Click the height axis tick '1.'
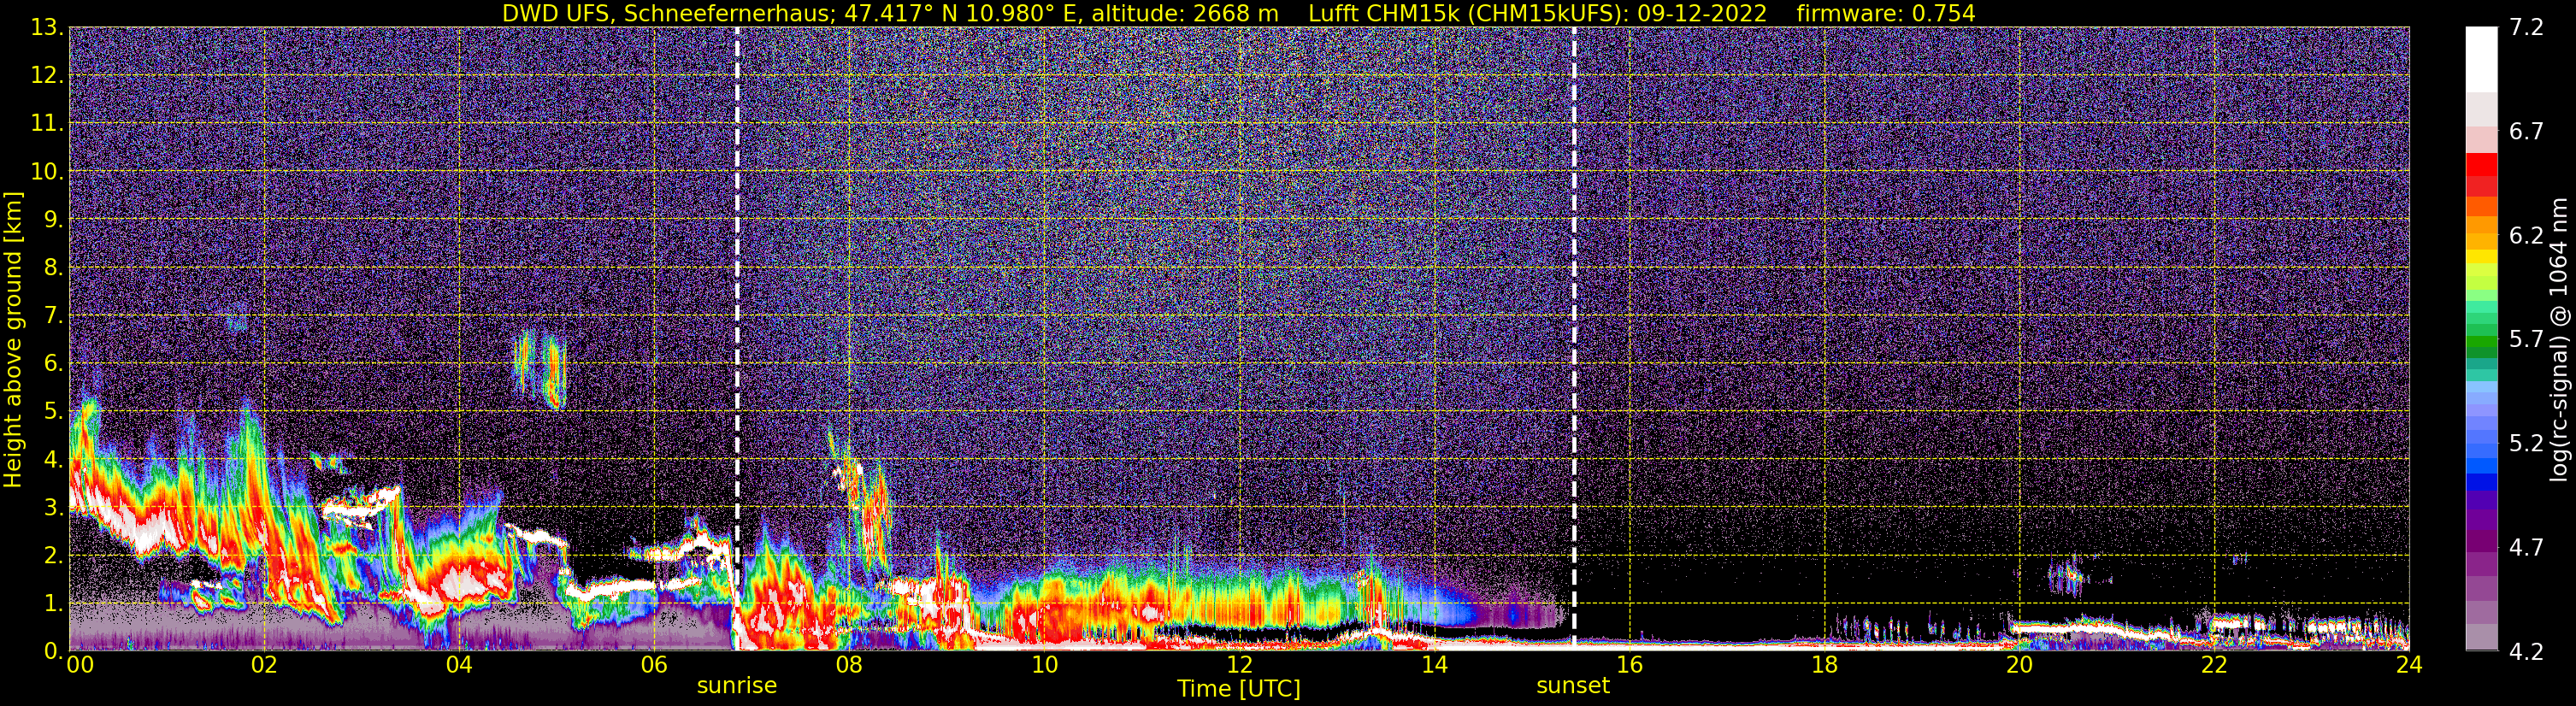Viewport: 2576px width, 706px height. pyautogui.click(x=53, y=604)
